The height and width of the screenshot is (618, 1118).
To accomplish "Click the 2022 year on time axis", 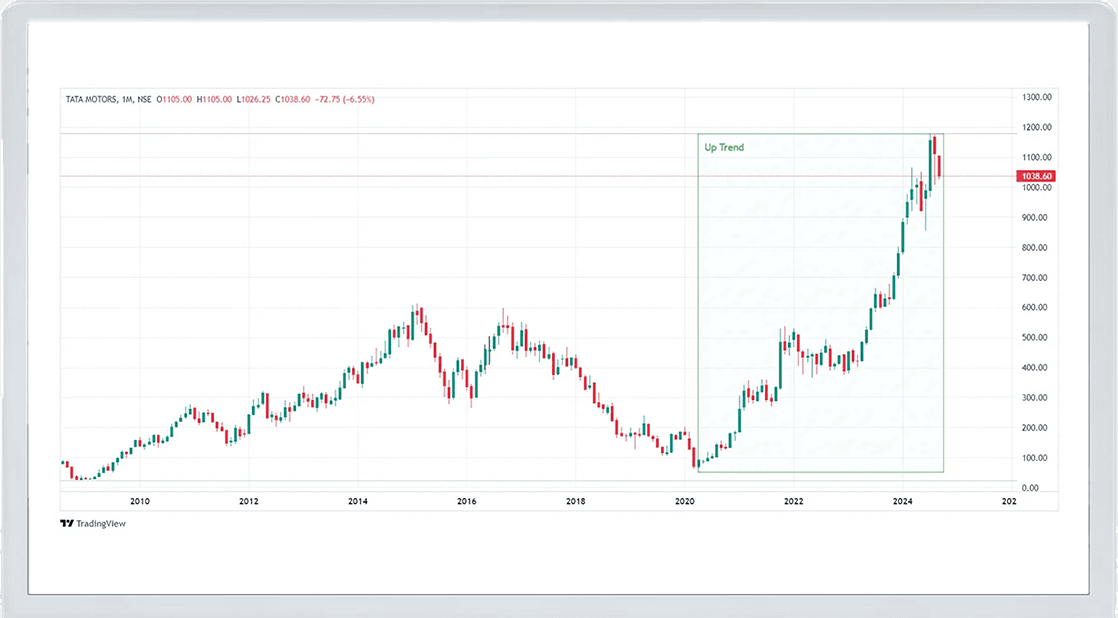I will click(x=793, y=502).
